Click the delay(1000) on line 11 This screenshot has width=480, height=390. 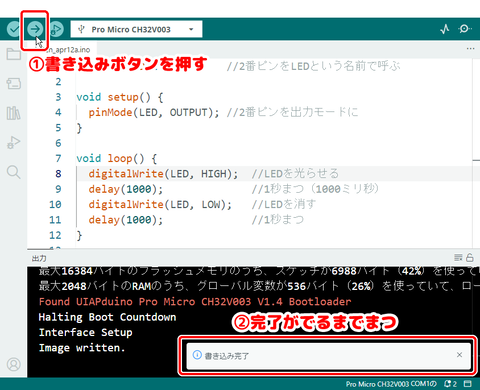[x=126, y=220]
